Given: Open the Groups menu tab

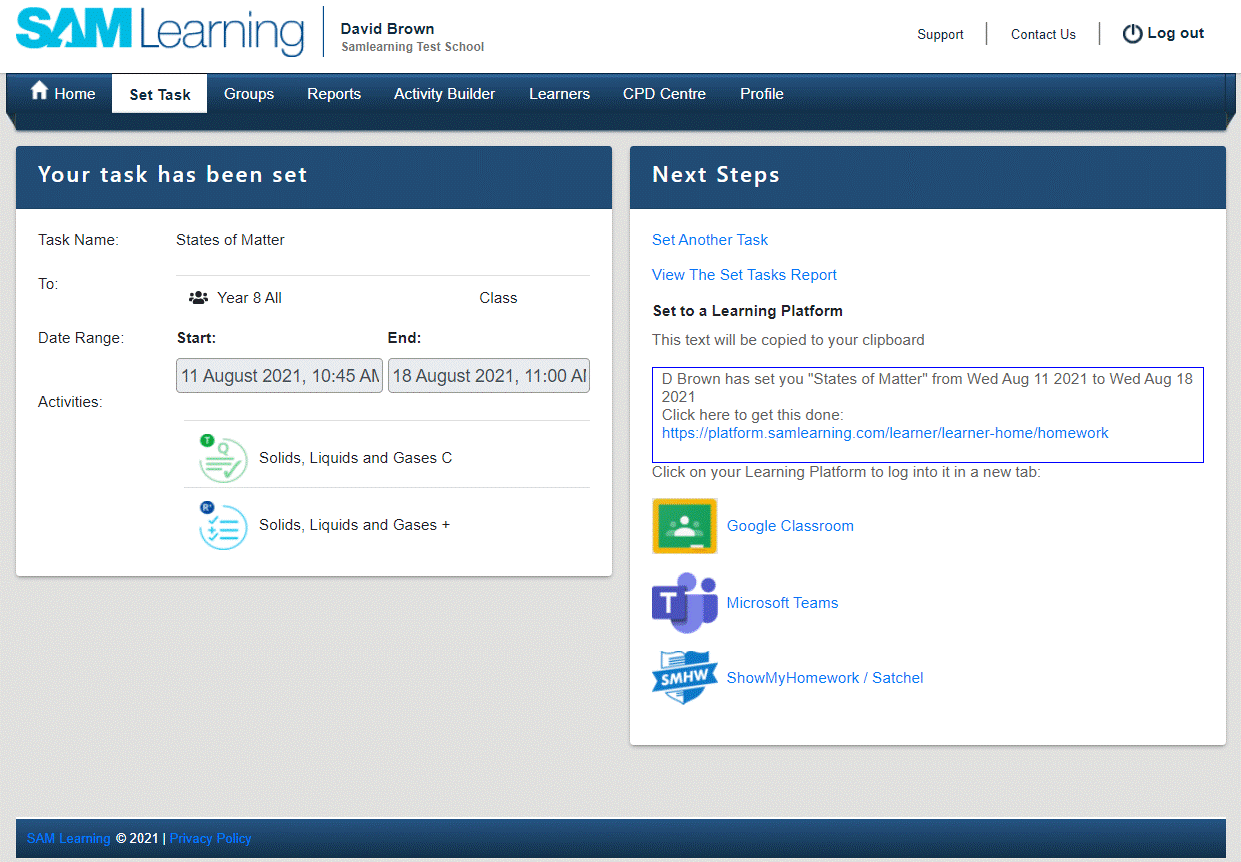Looking at the screenshot, I should (x=249, y=94).
